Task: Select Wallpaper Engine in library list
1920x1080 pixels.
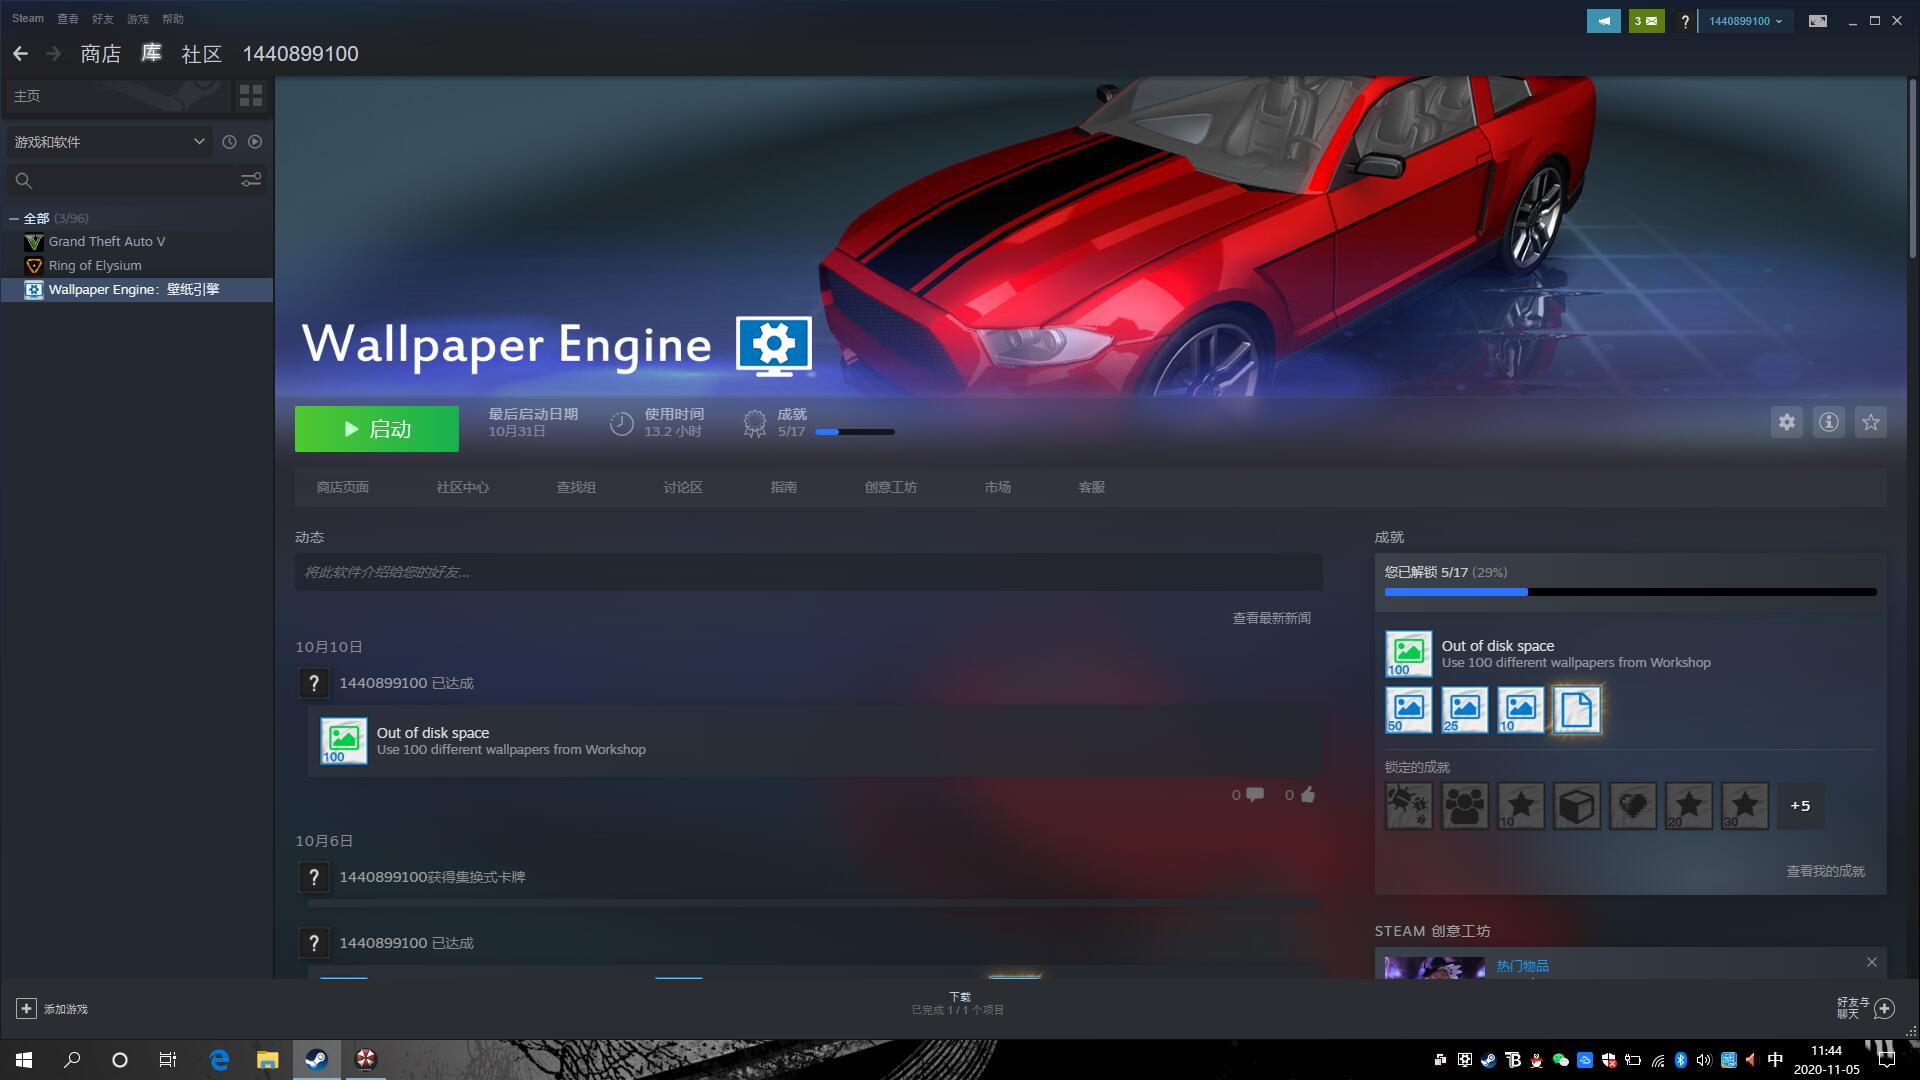Action: point(137,289)
